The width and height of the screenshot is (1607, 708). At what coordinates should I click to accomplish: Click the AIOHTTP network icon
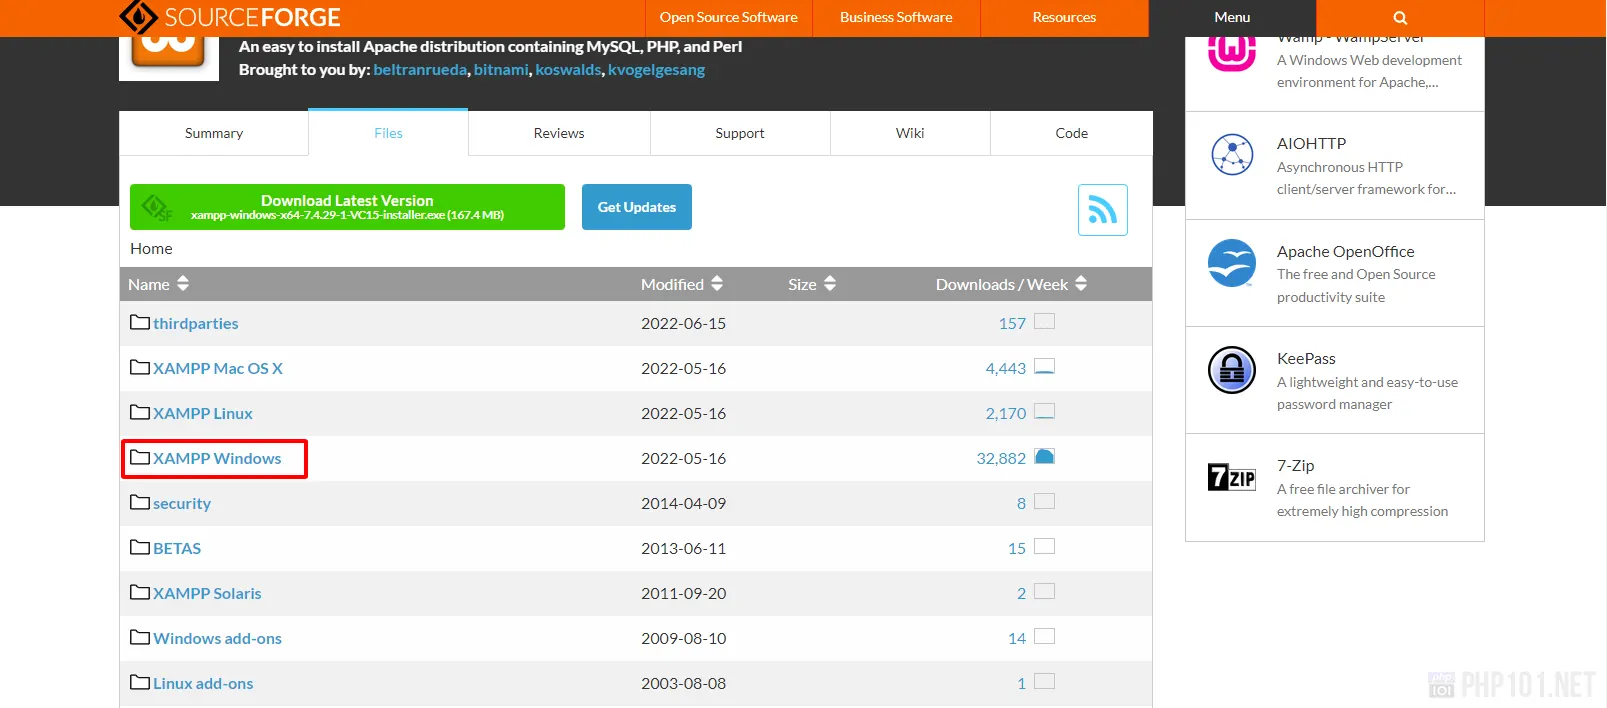[1231, 155]
